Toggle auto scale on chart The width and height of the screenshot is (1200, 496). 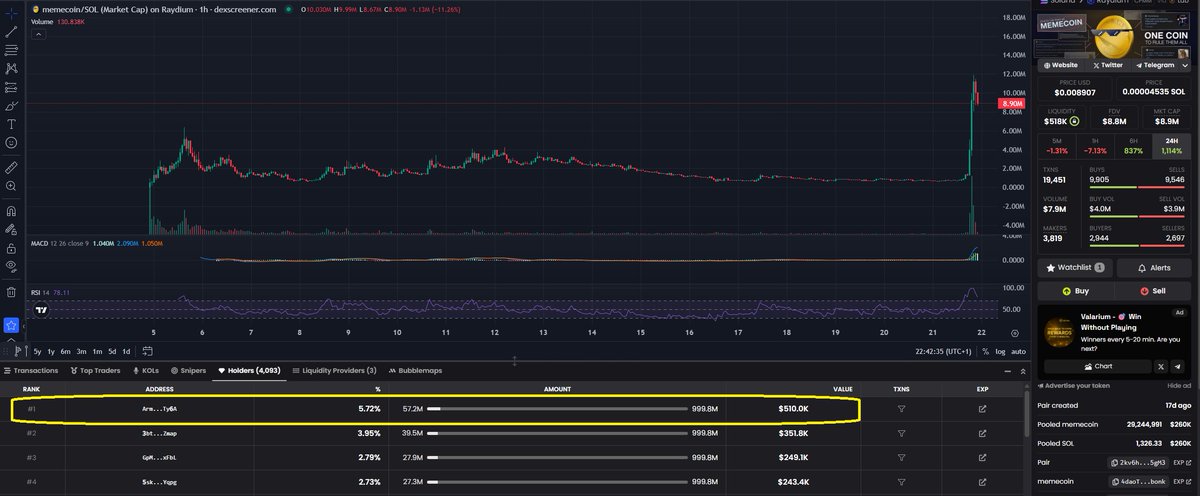(1018, 351)
